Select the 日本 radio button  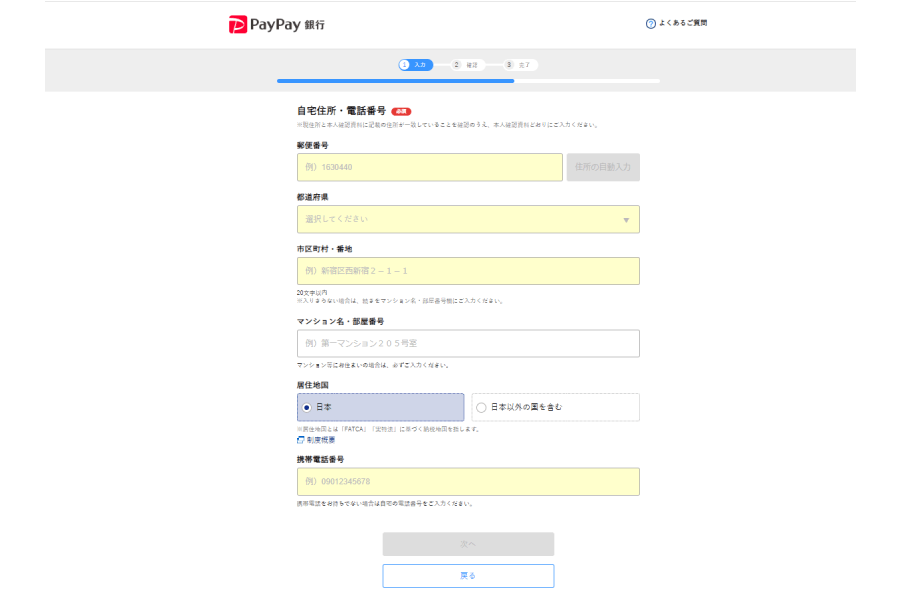pyautogui.click(x=307, y=407)
